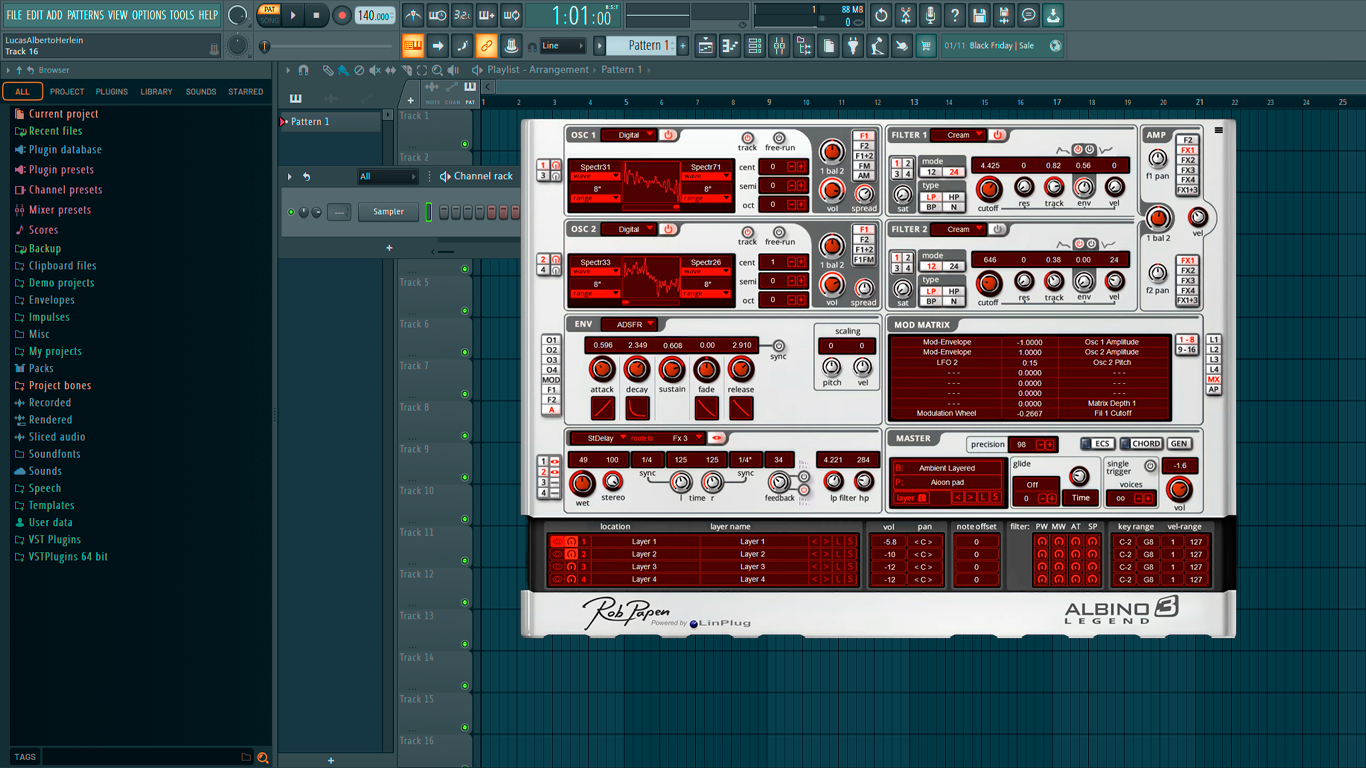The height and width of the screenshot is (768, 1366).
Task: Open the OPTIONS menu
Action: pyautogui.click(x=149, y=15)
